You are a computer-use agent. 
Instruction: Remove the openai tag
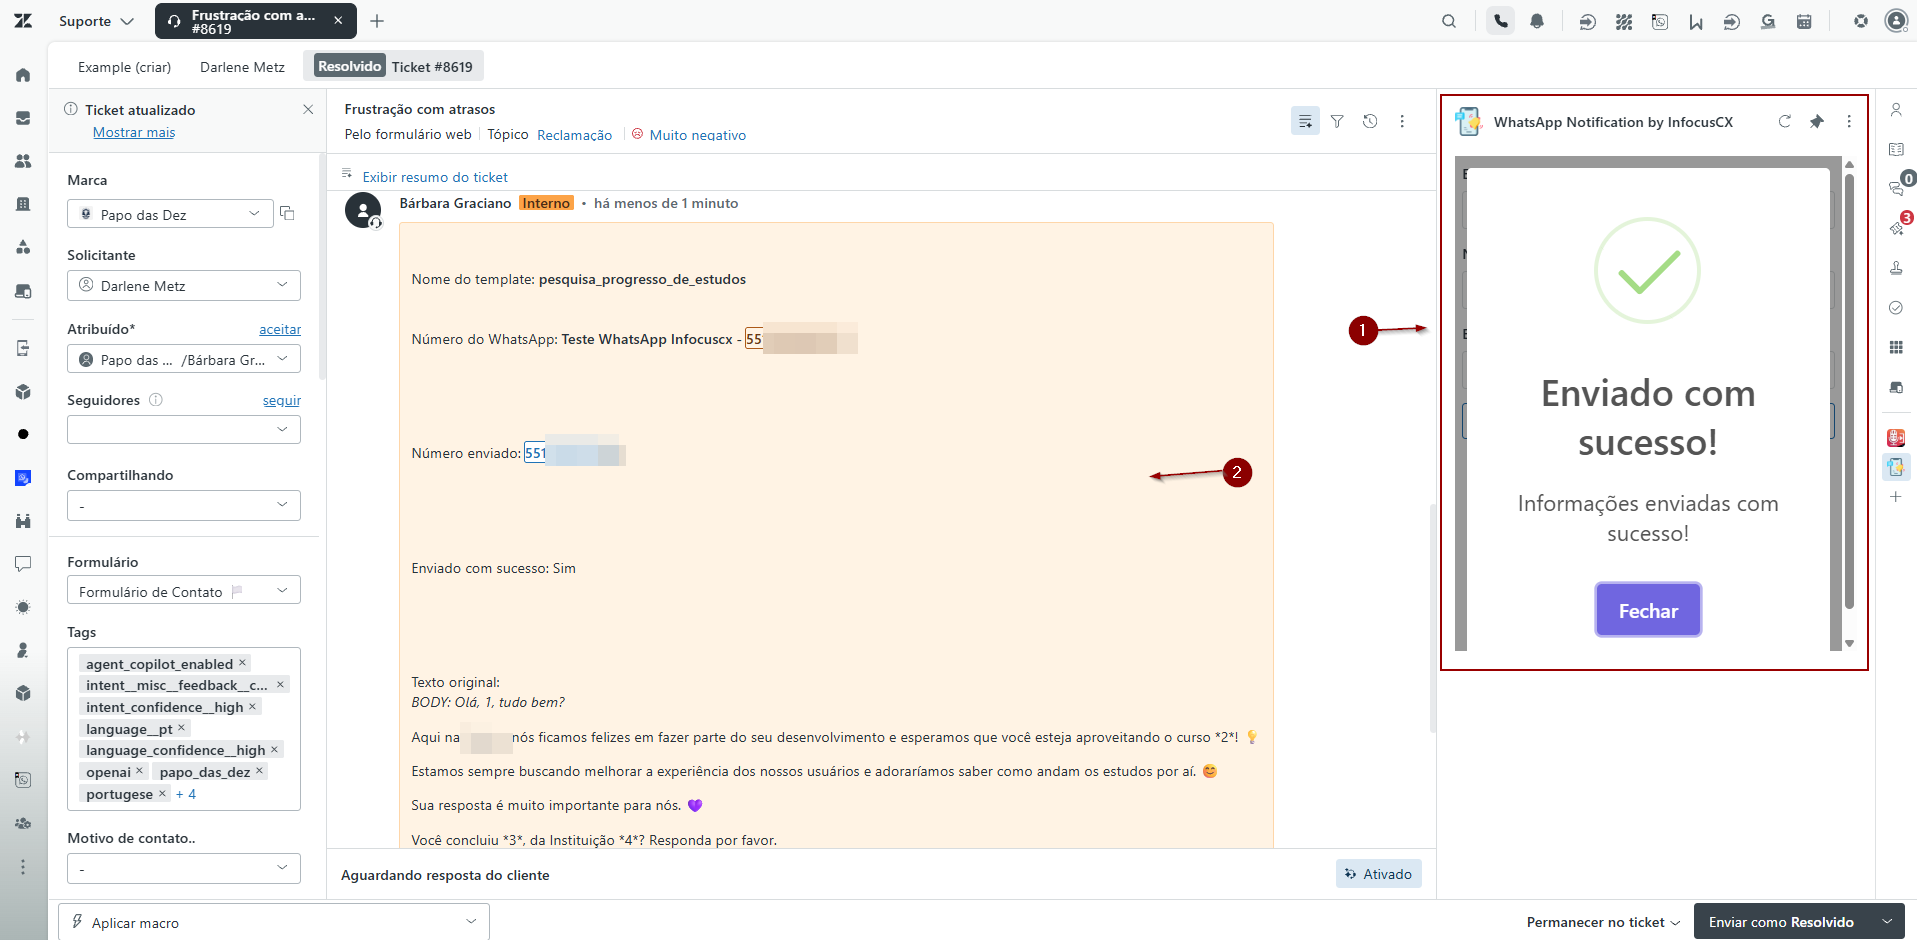coord(139,771)
